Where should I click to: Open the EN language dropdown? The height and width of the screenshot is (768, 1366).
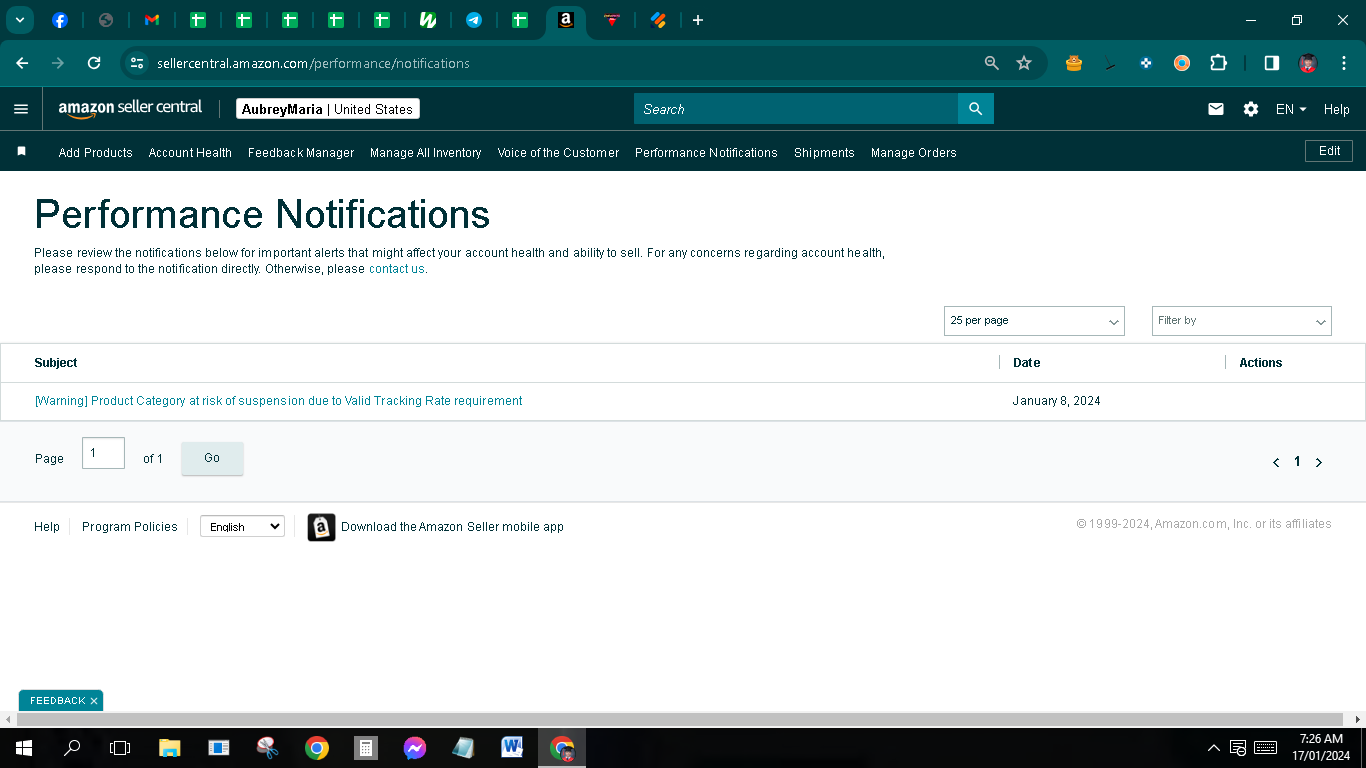(1291, 109)
